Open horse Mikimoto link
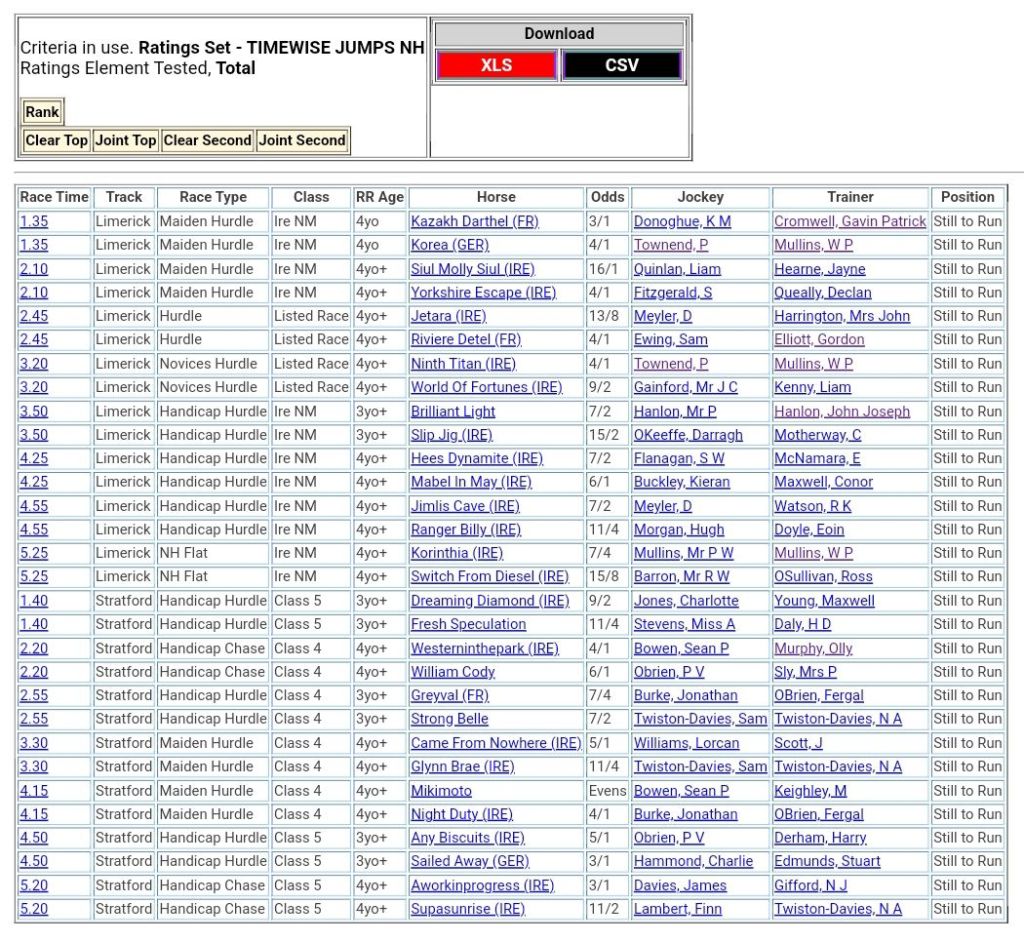This screenshot has height=942, width=1024. click(x=441, y=791)
